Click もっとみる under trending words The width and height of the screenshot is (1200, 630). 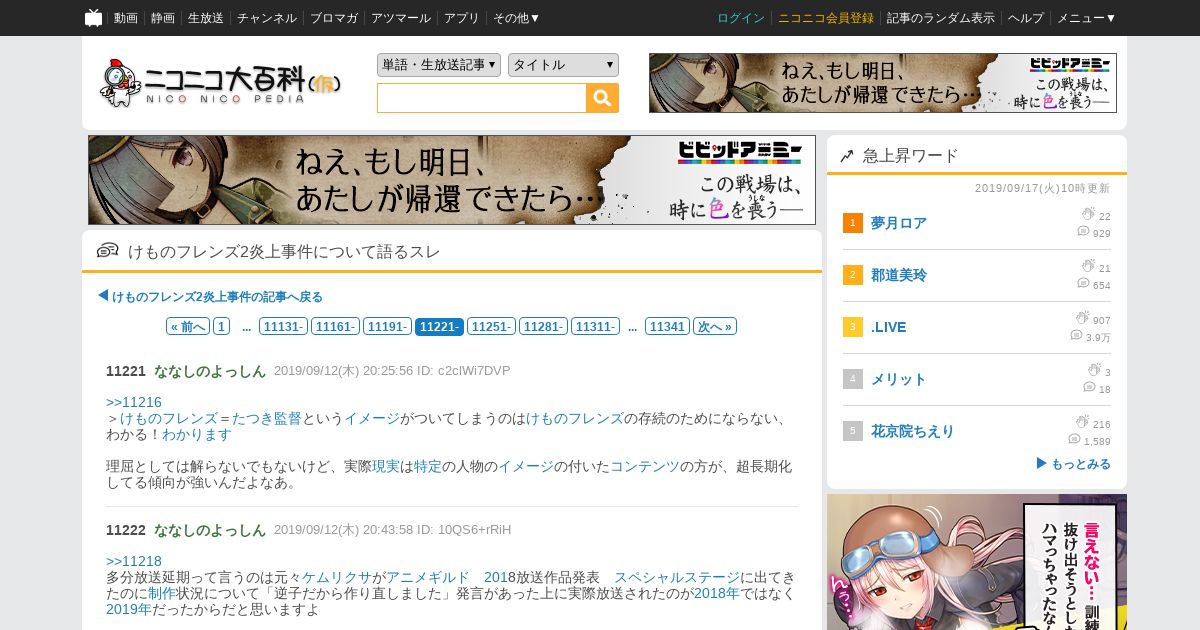pyautogui.click(x=1074, y=464)
